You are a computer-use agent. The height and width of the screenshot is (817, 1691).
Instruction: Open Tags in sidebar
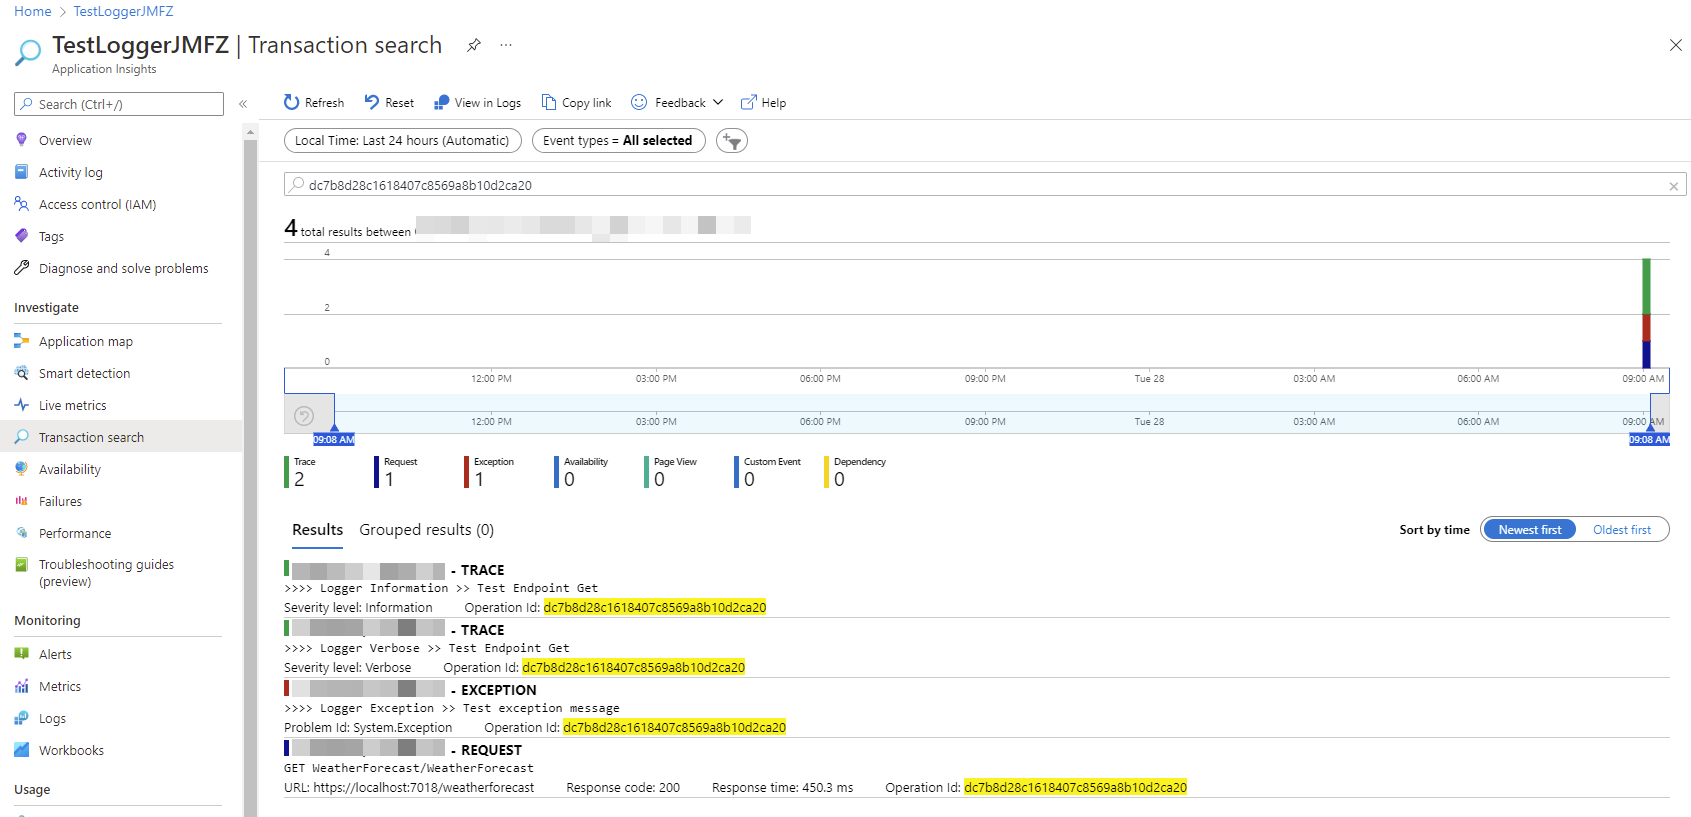coord(51,237)
